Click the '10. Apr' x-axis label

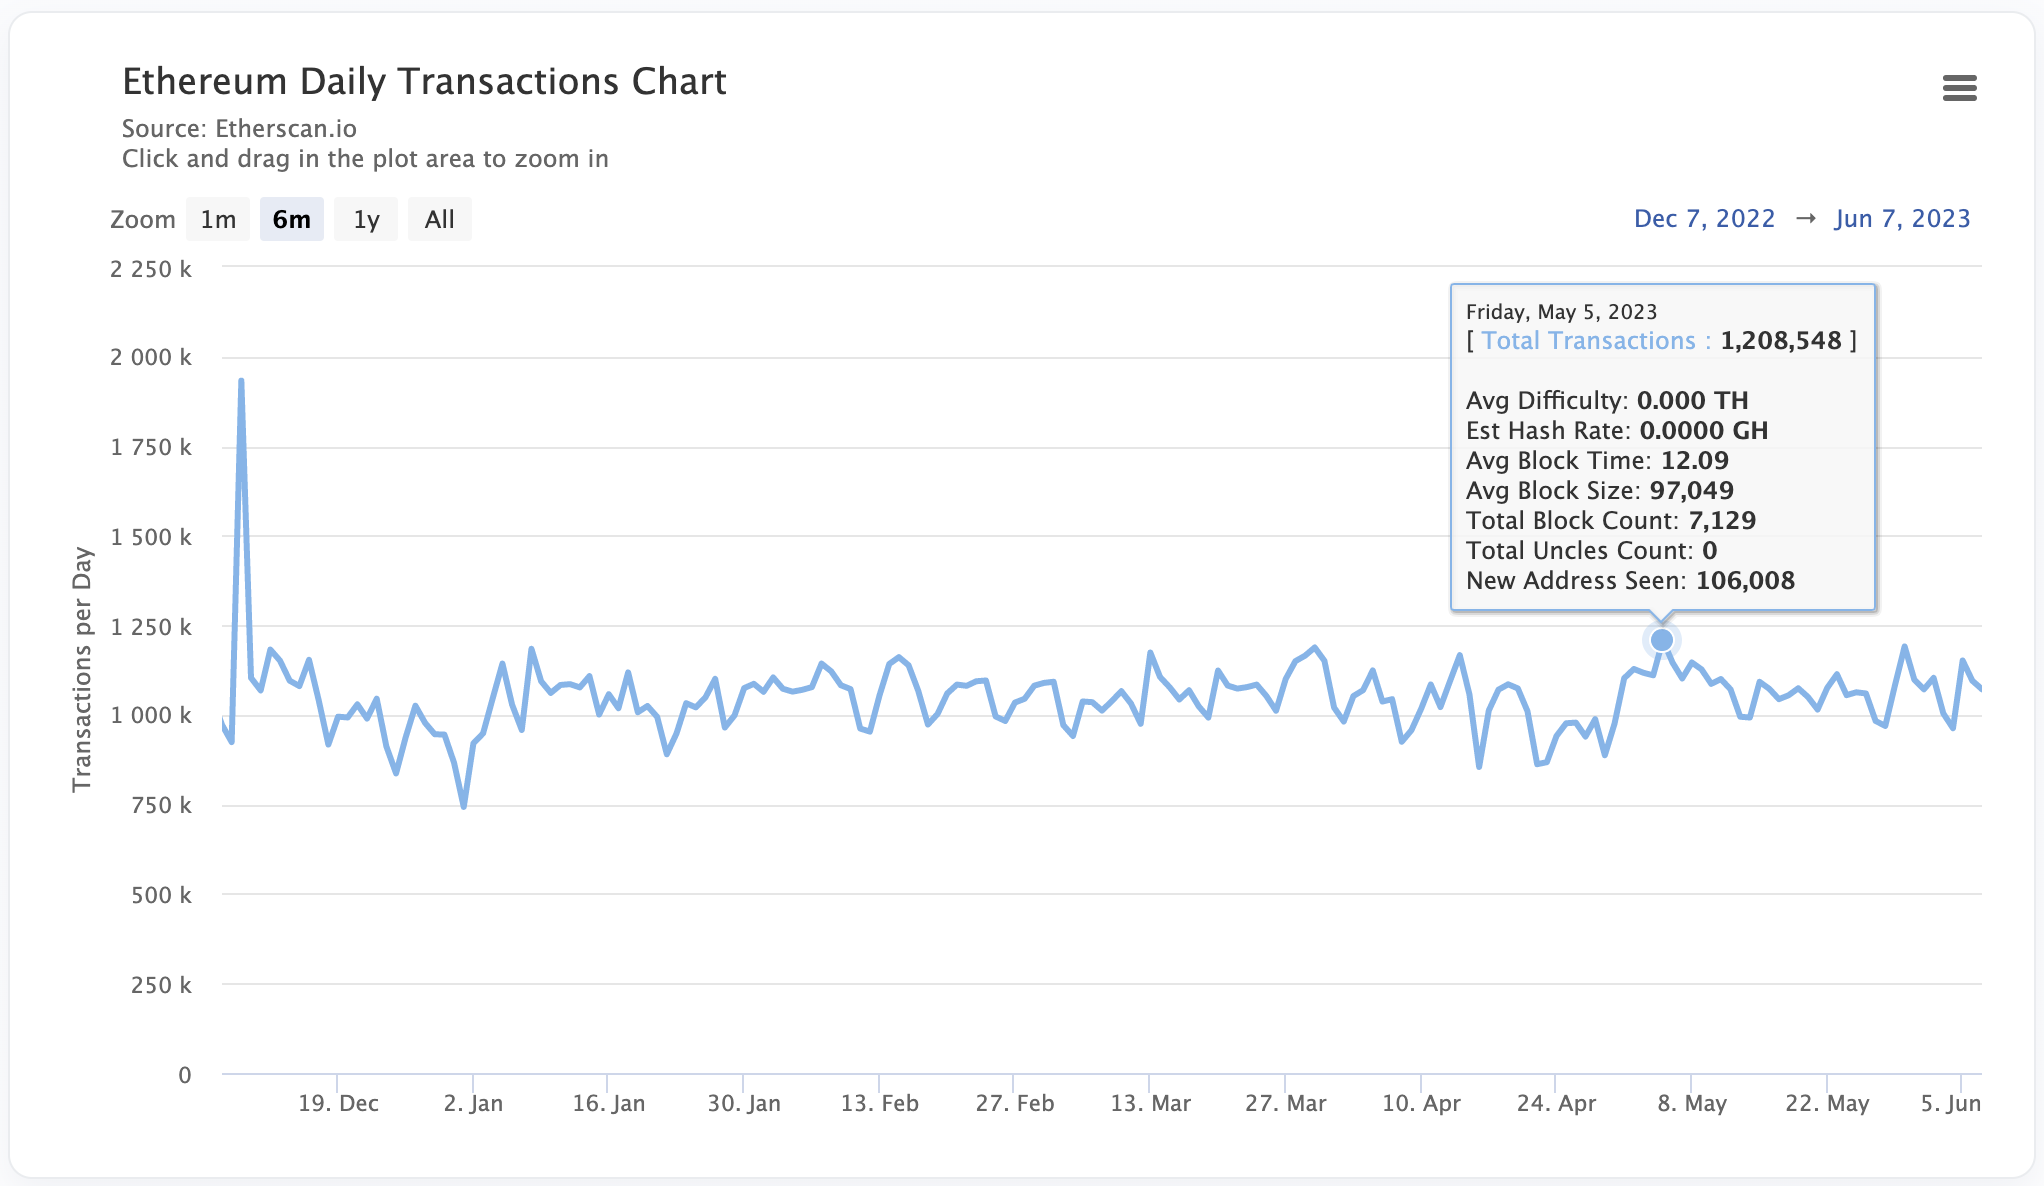(x=1421, y=1103)
